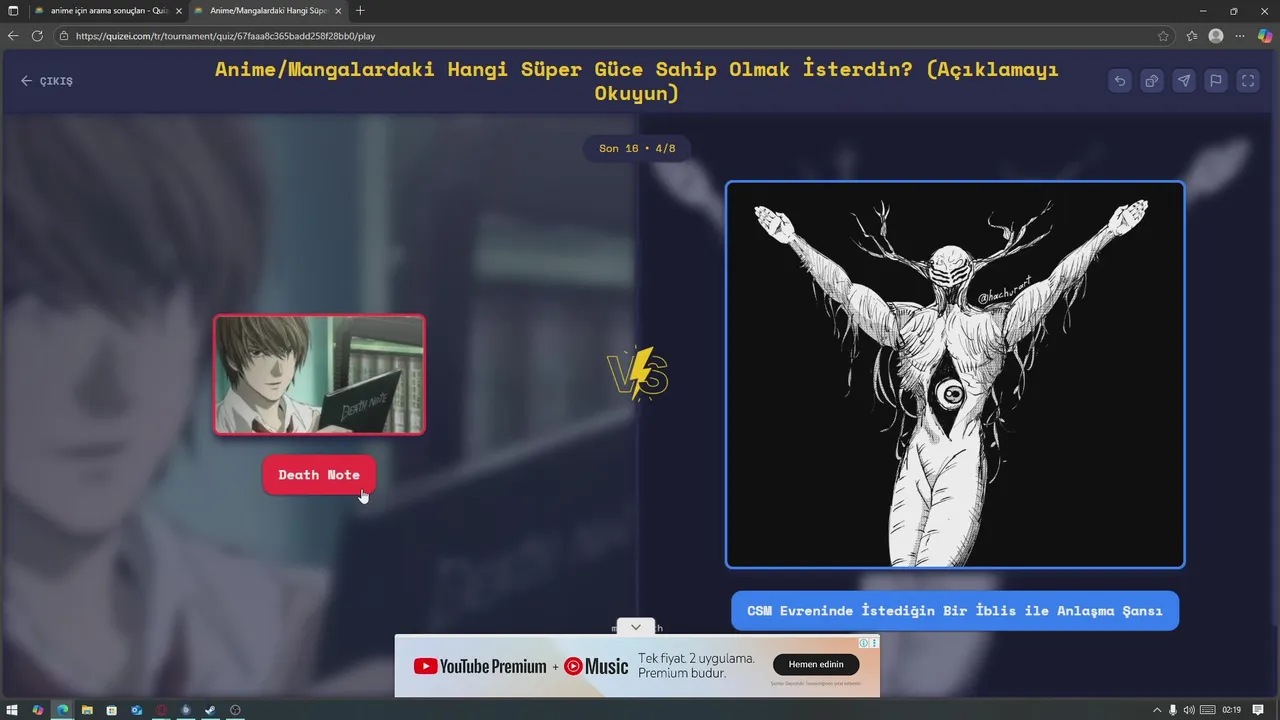This screenshot has width=1280, height=720.
Task: Click the undo last choice icon
Action: pos(1120,81)
